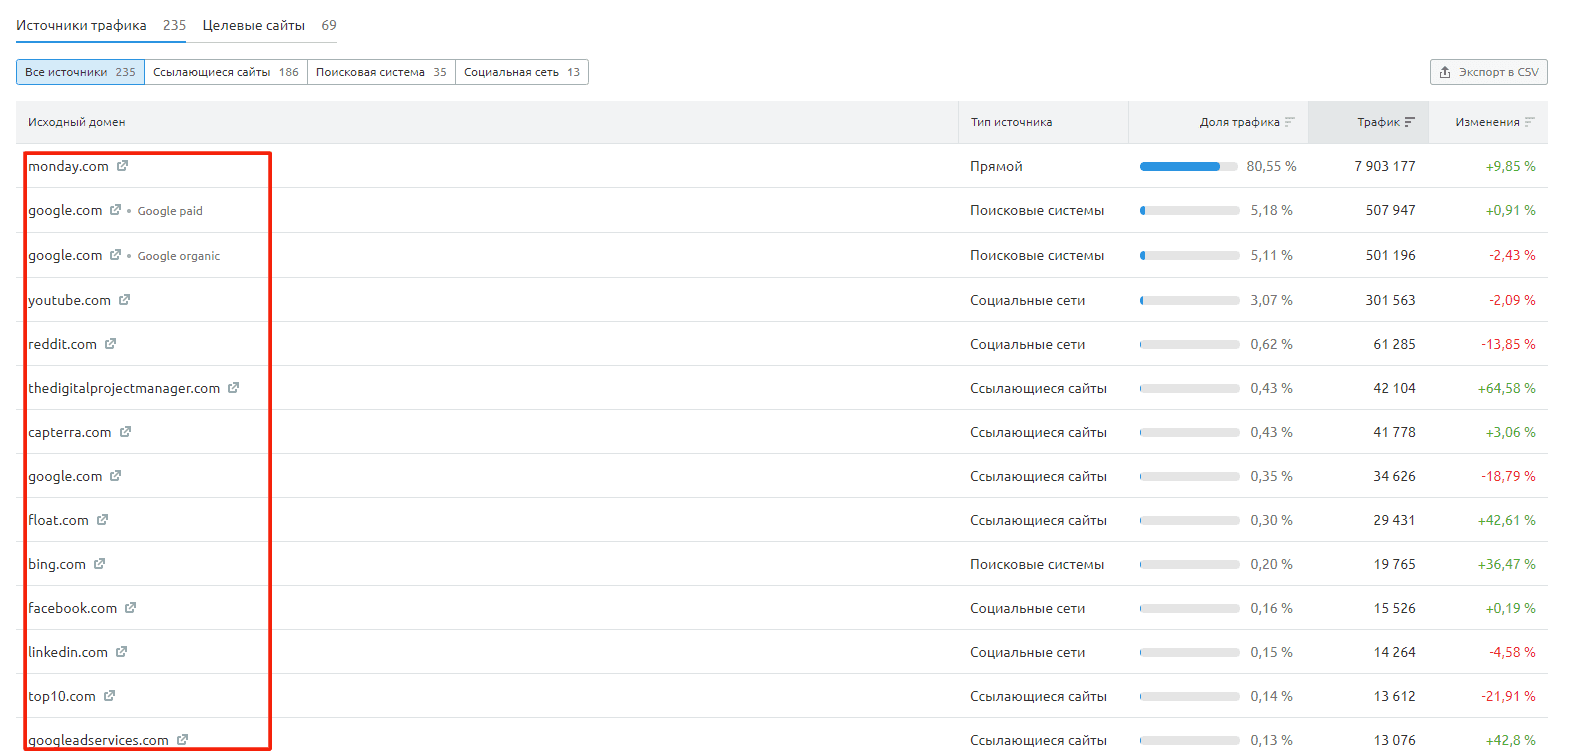The width and height of the screenshot is (1570, 755).
Task: Click external link icon next to thedigitalprojectmanager.com
Action: point(233,388)
